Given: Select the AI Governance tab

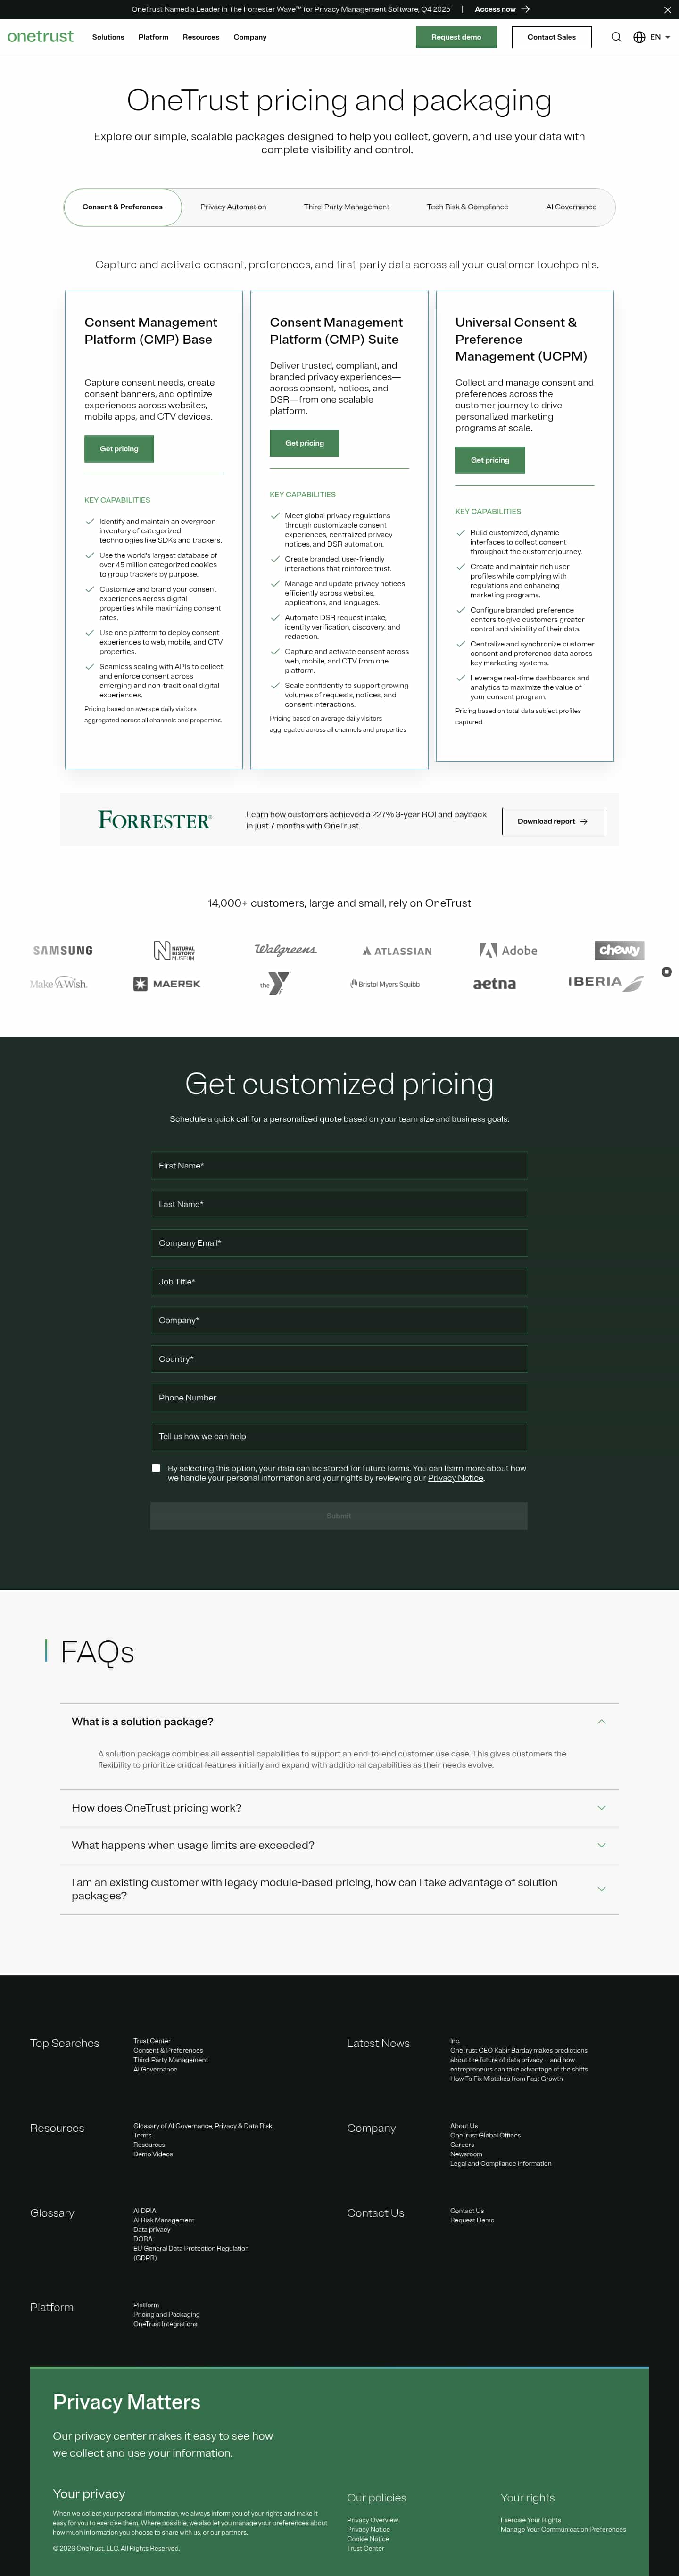Looking at the screenshot, I should pos(570,207).
